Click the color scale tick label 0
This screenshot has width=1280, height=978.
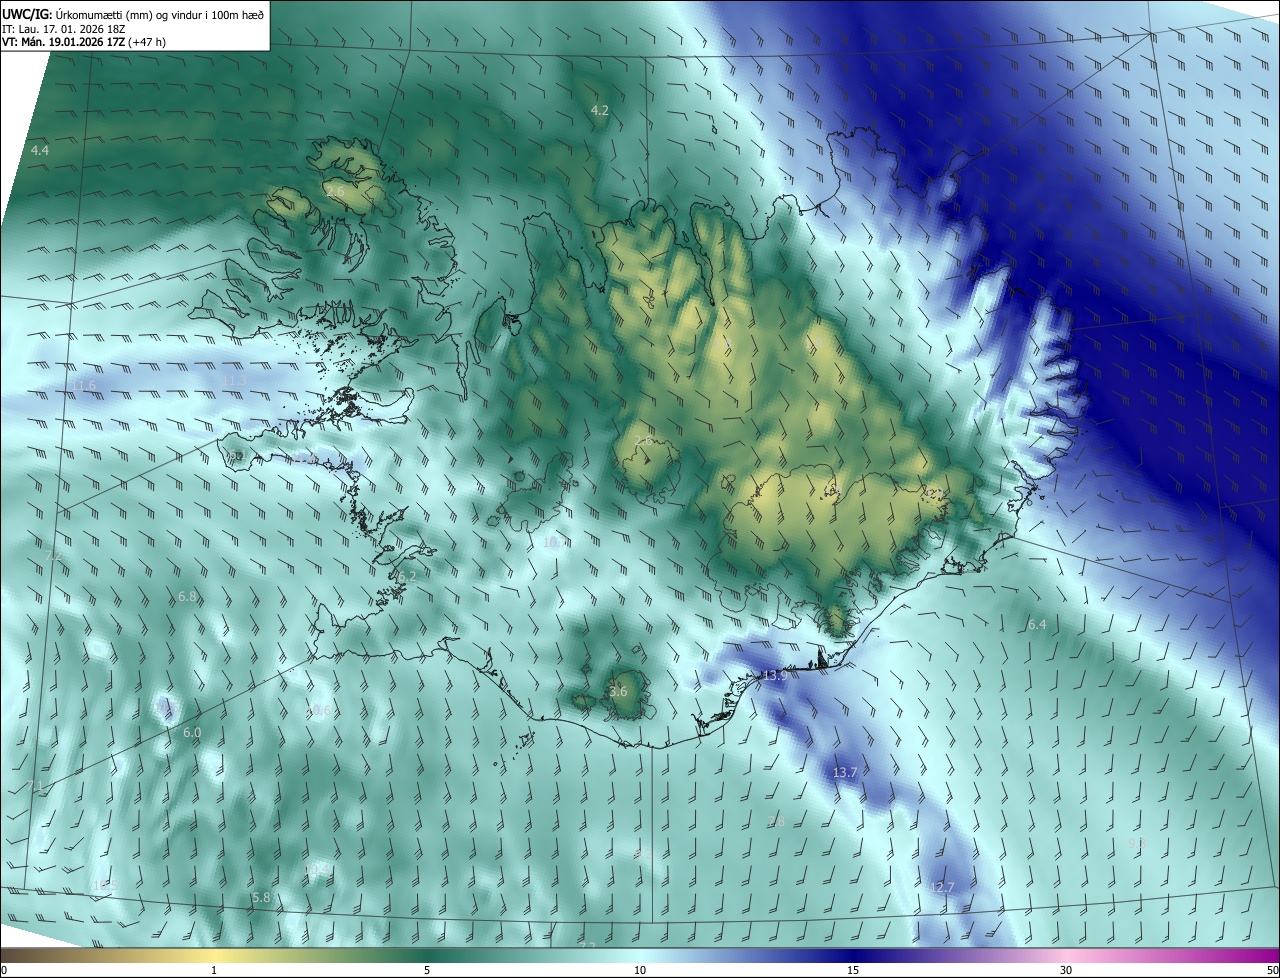click(3, 970)
